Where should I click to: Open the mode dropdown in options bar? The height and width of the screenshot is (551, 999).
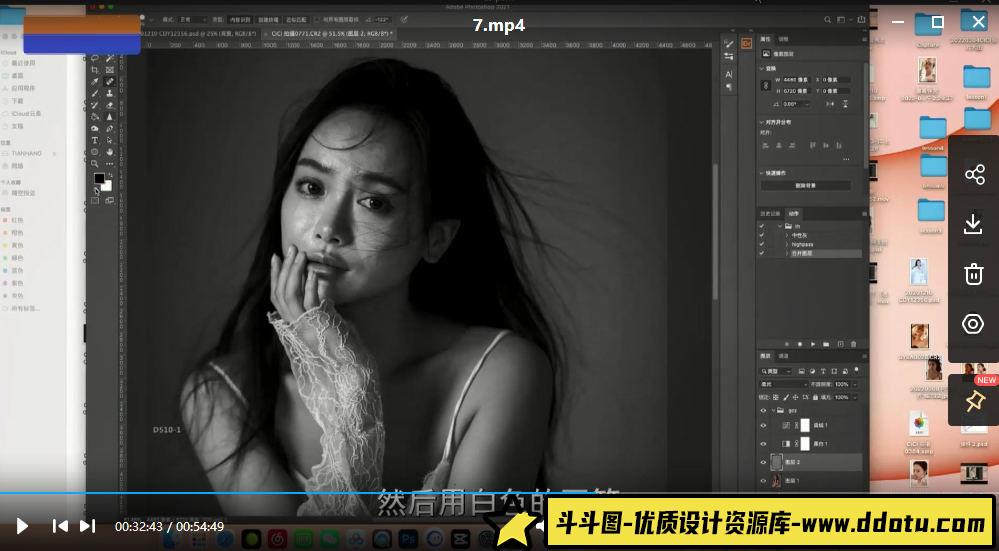coord(192,20)
